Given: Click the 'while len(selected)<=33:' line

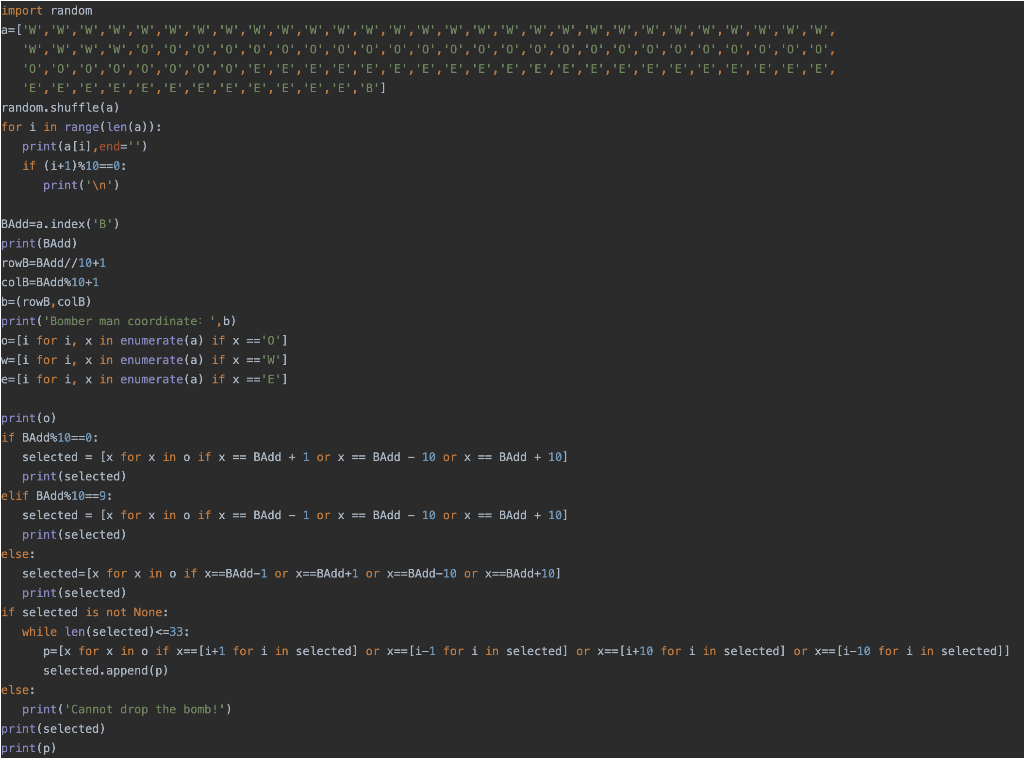Looking at the screenshot, I should [106, 632].
